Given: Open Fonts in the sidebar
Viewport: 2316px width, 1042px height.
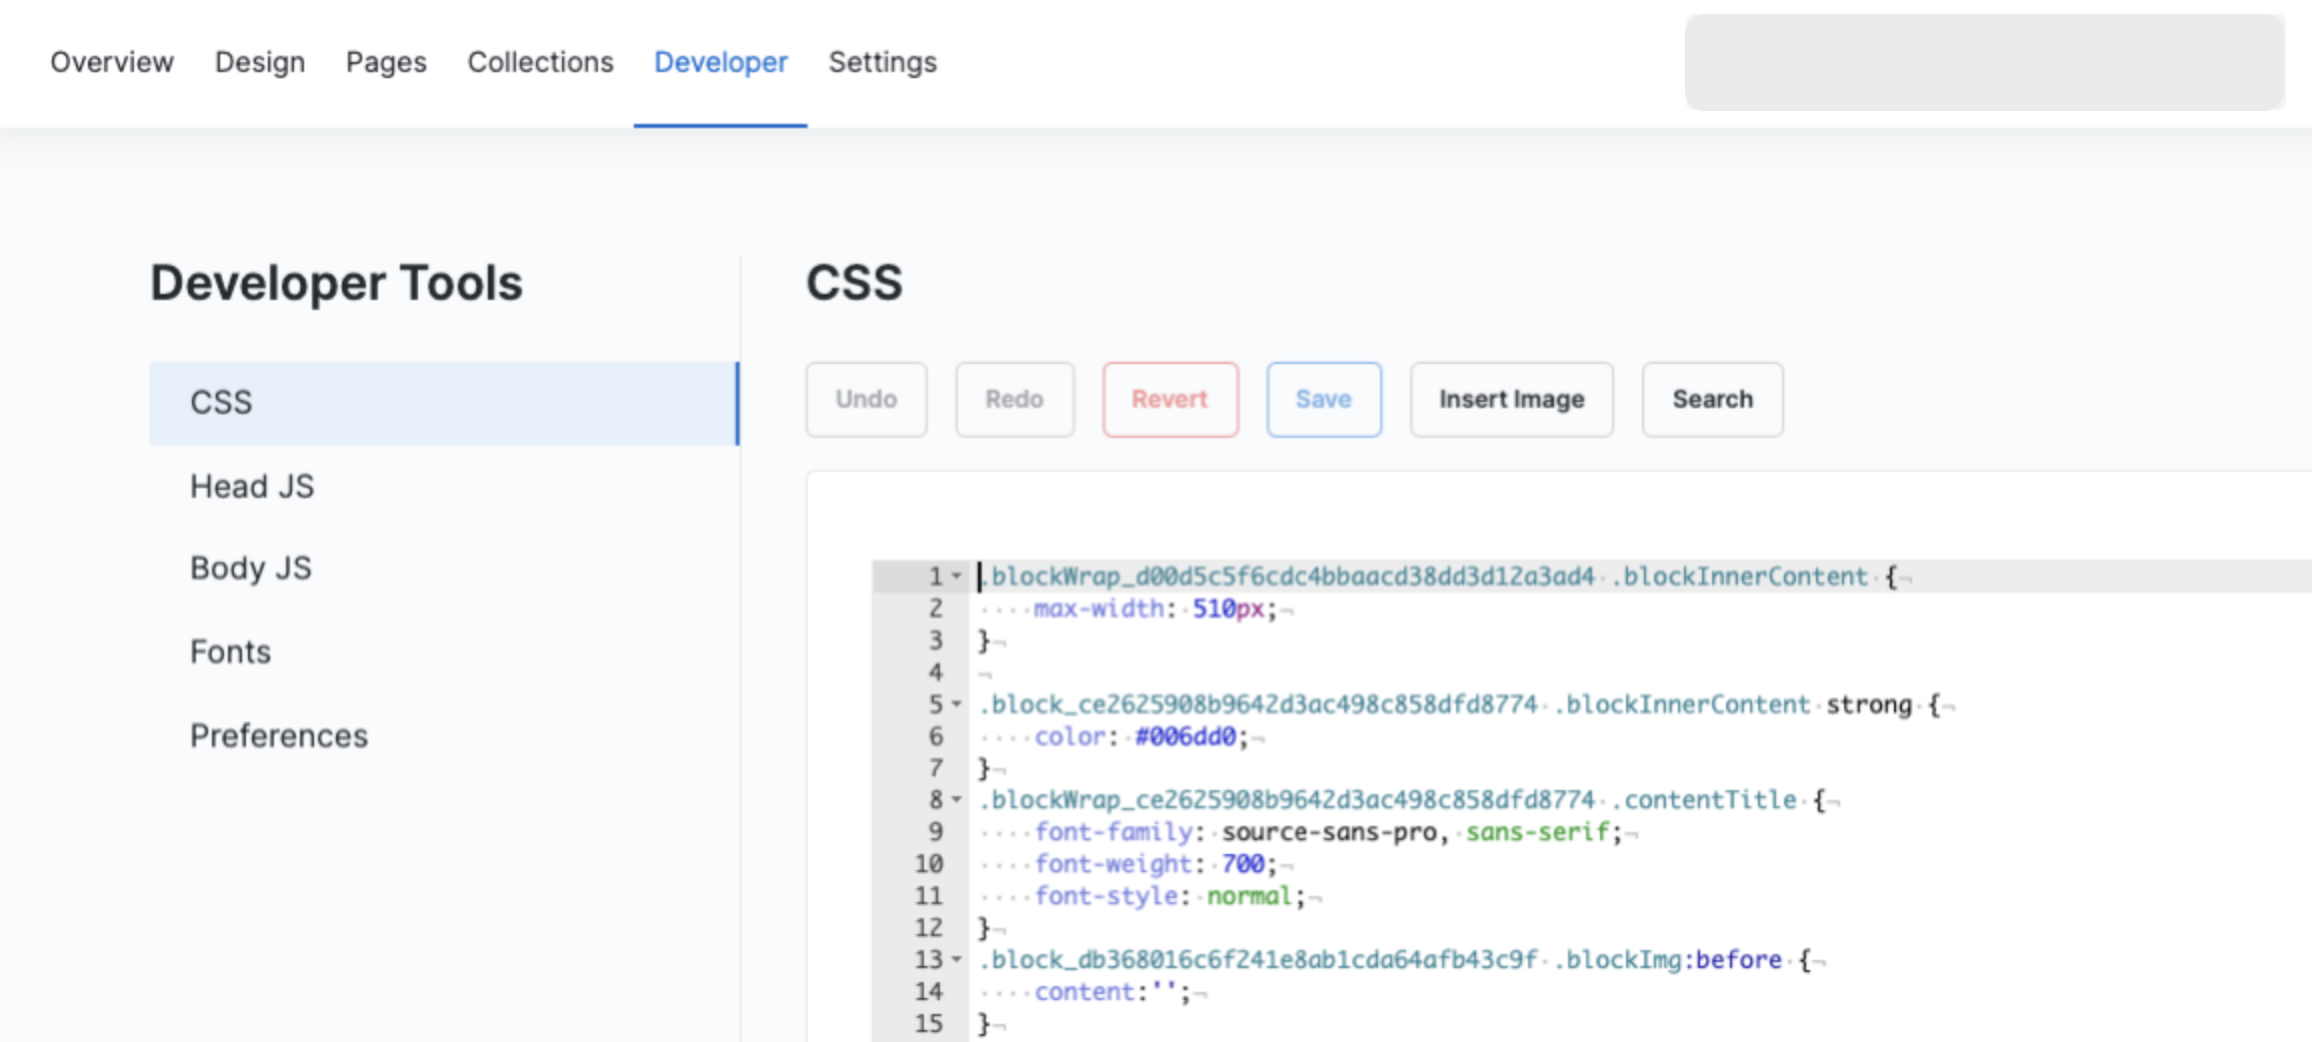Looking at the screenshot, I should [230, 652].
